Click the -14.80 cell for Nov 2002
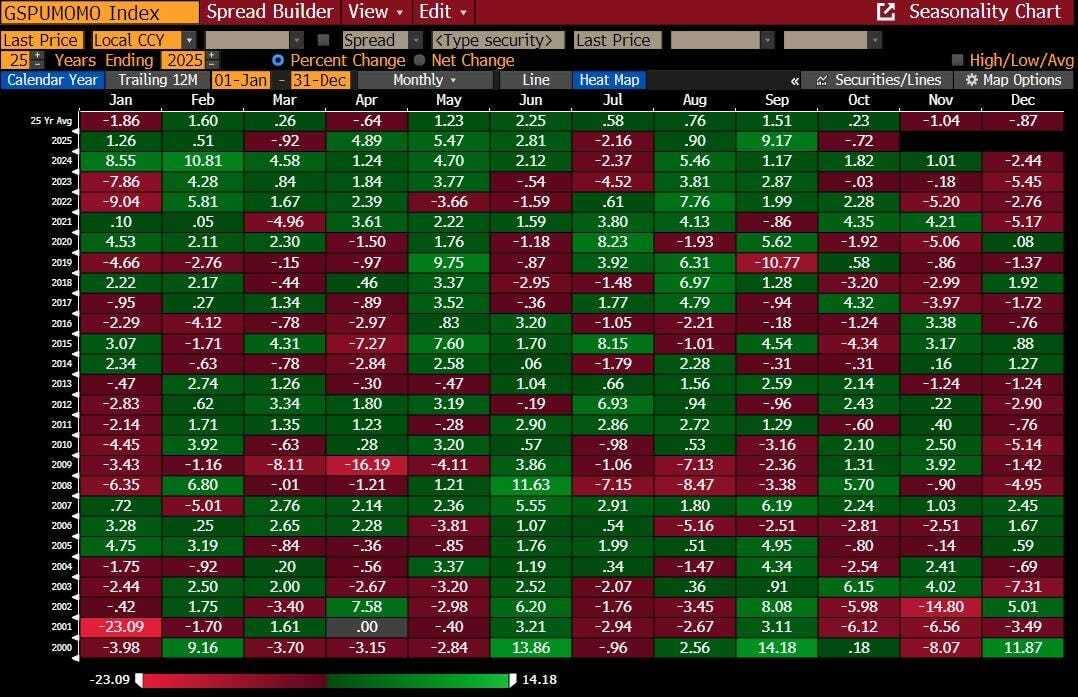 point(940,606)
